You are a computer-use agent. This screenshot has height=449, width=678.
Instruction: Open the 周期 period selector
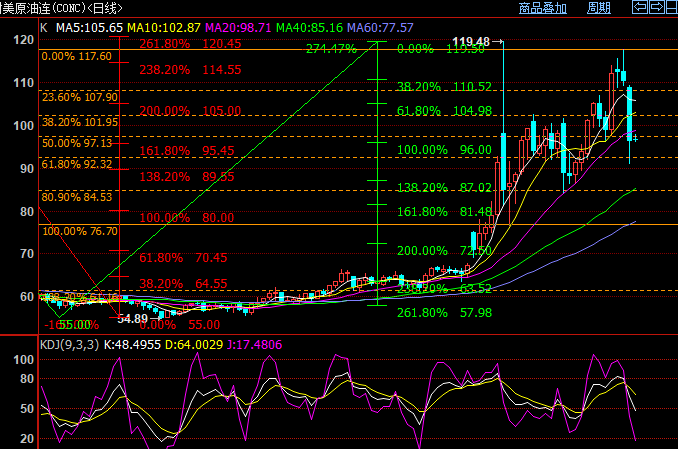point(598,8)
